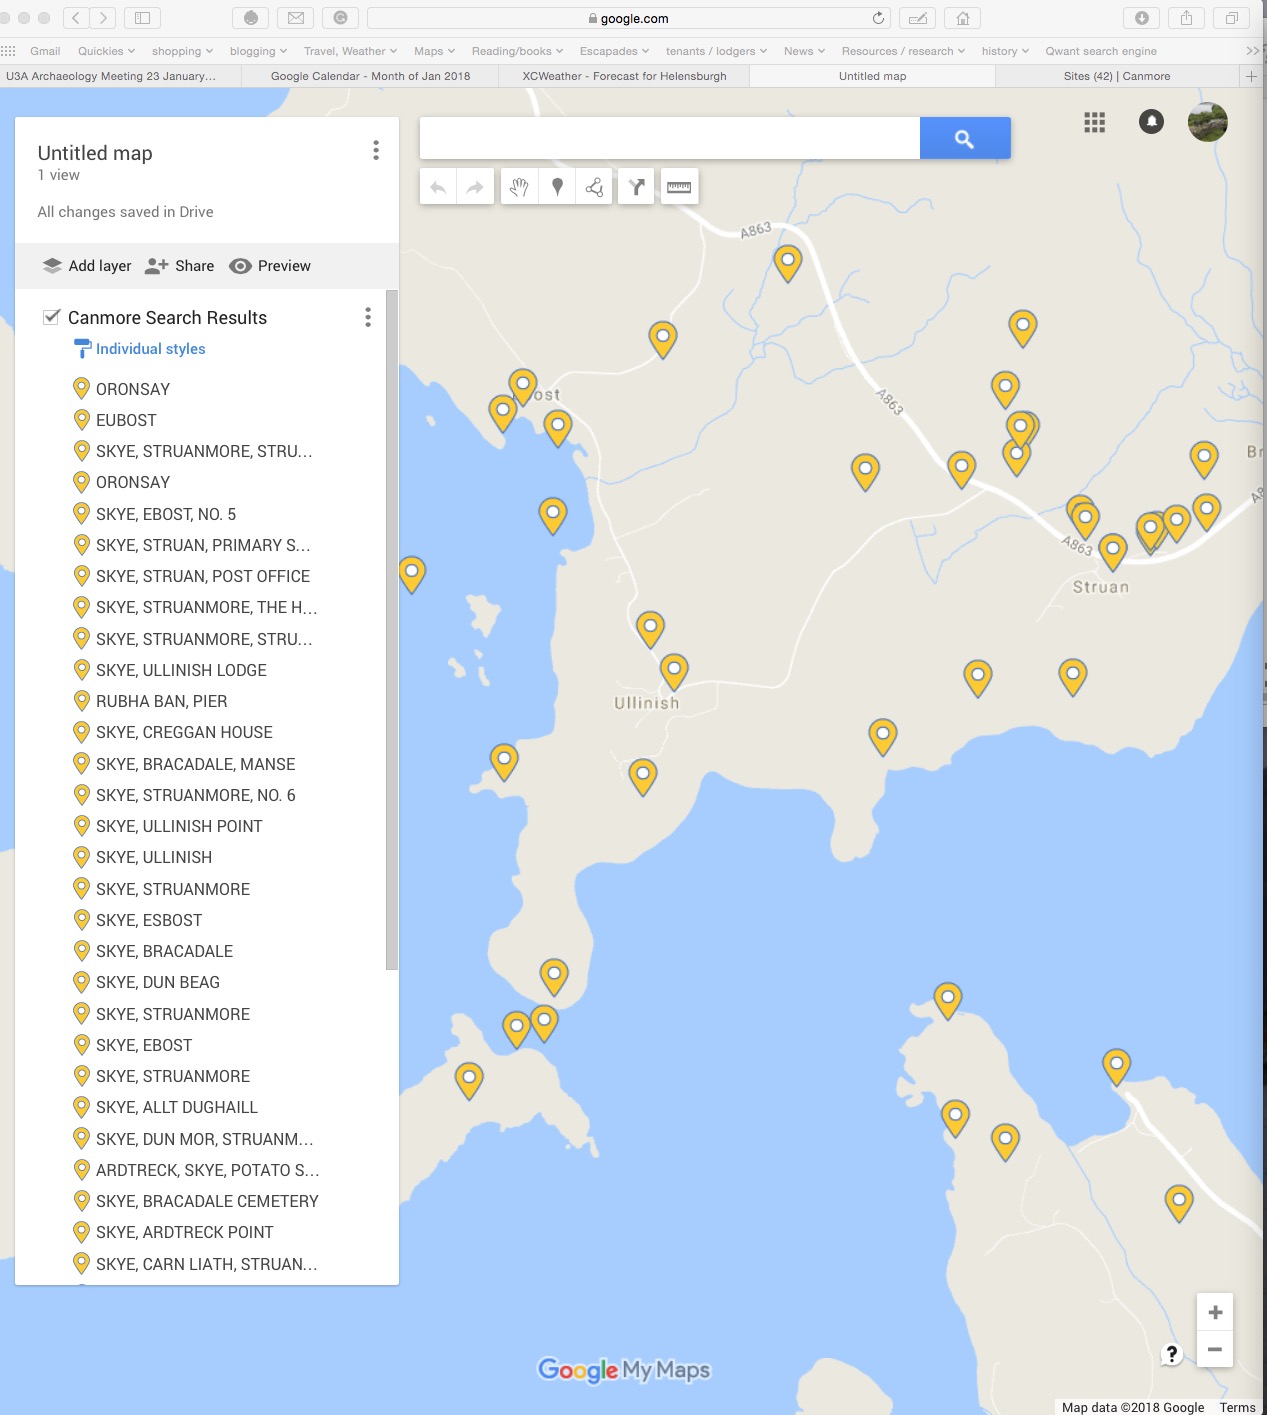Select SKYE, CREGGAN HOUSE list item
1267x1415 pixels.
(184, 732)
